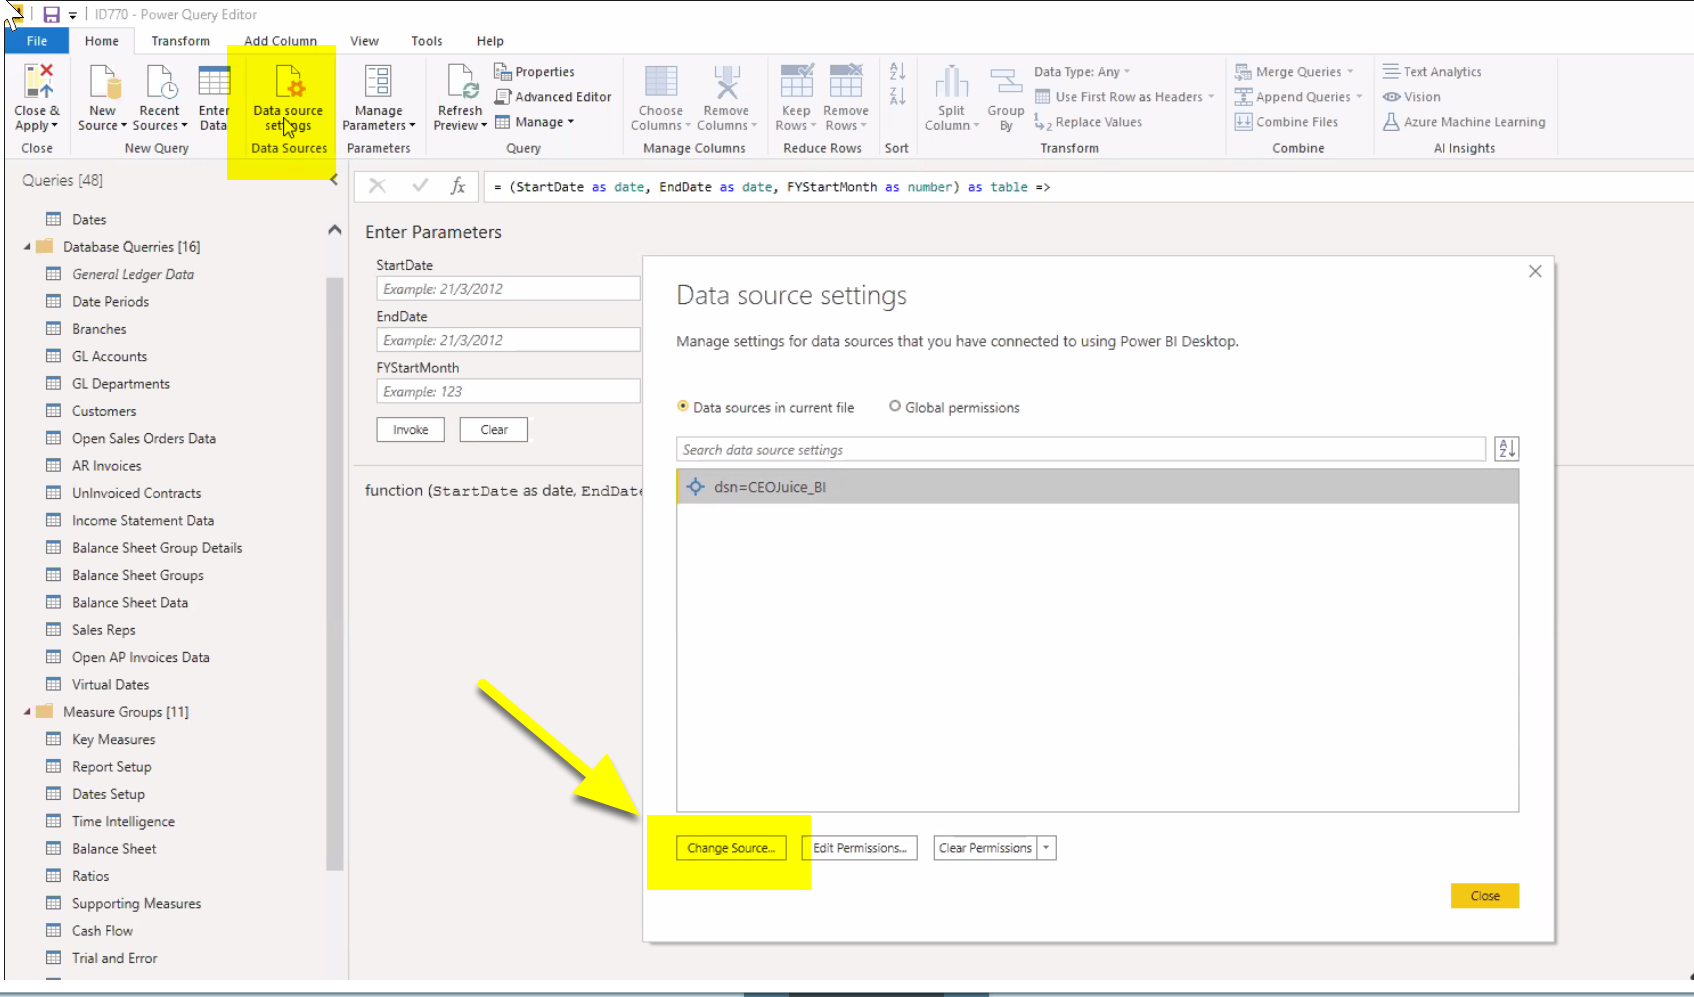Image resolution: width=1694 pixels, height=997 pixels.
Task: Select the Cash Flow query
Action: tap(102, 930)
